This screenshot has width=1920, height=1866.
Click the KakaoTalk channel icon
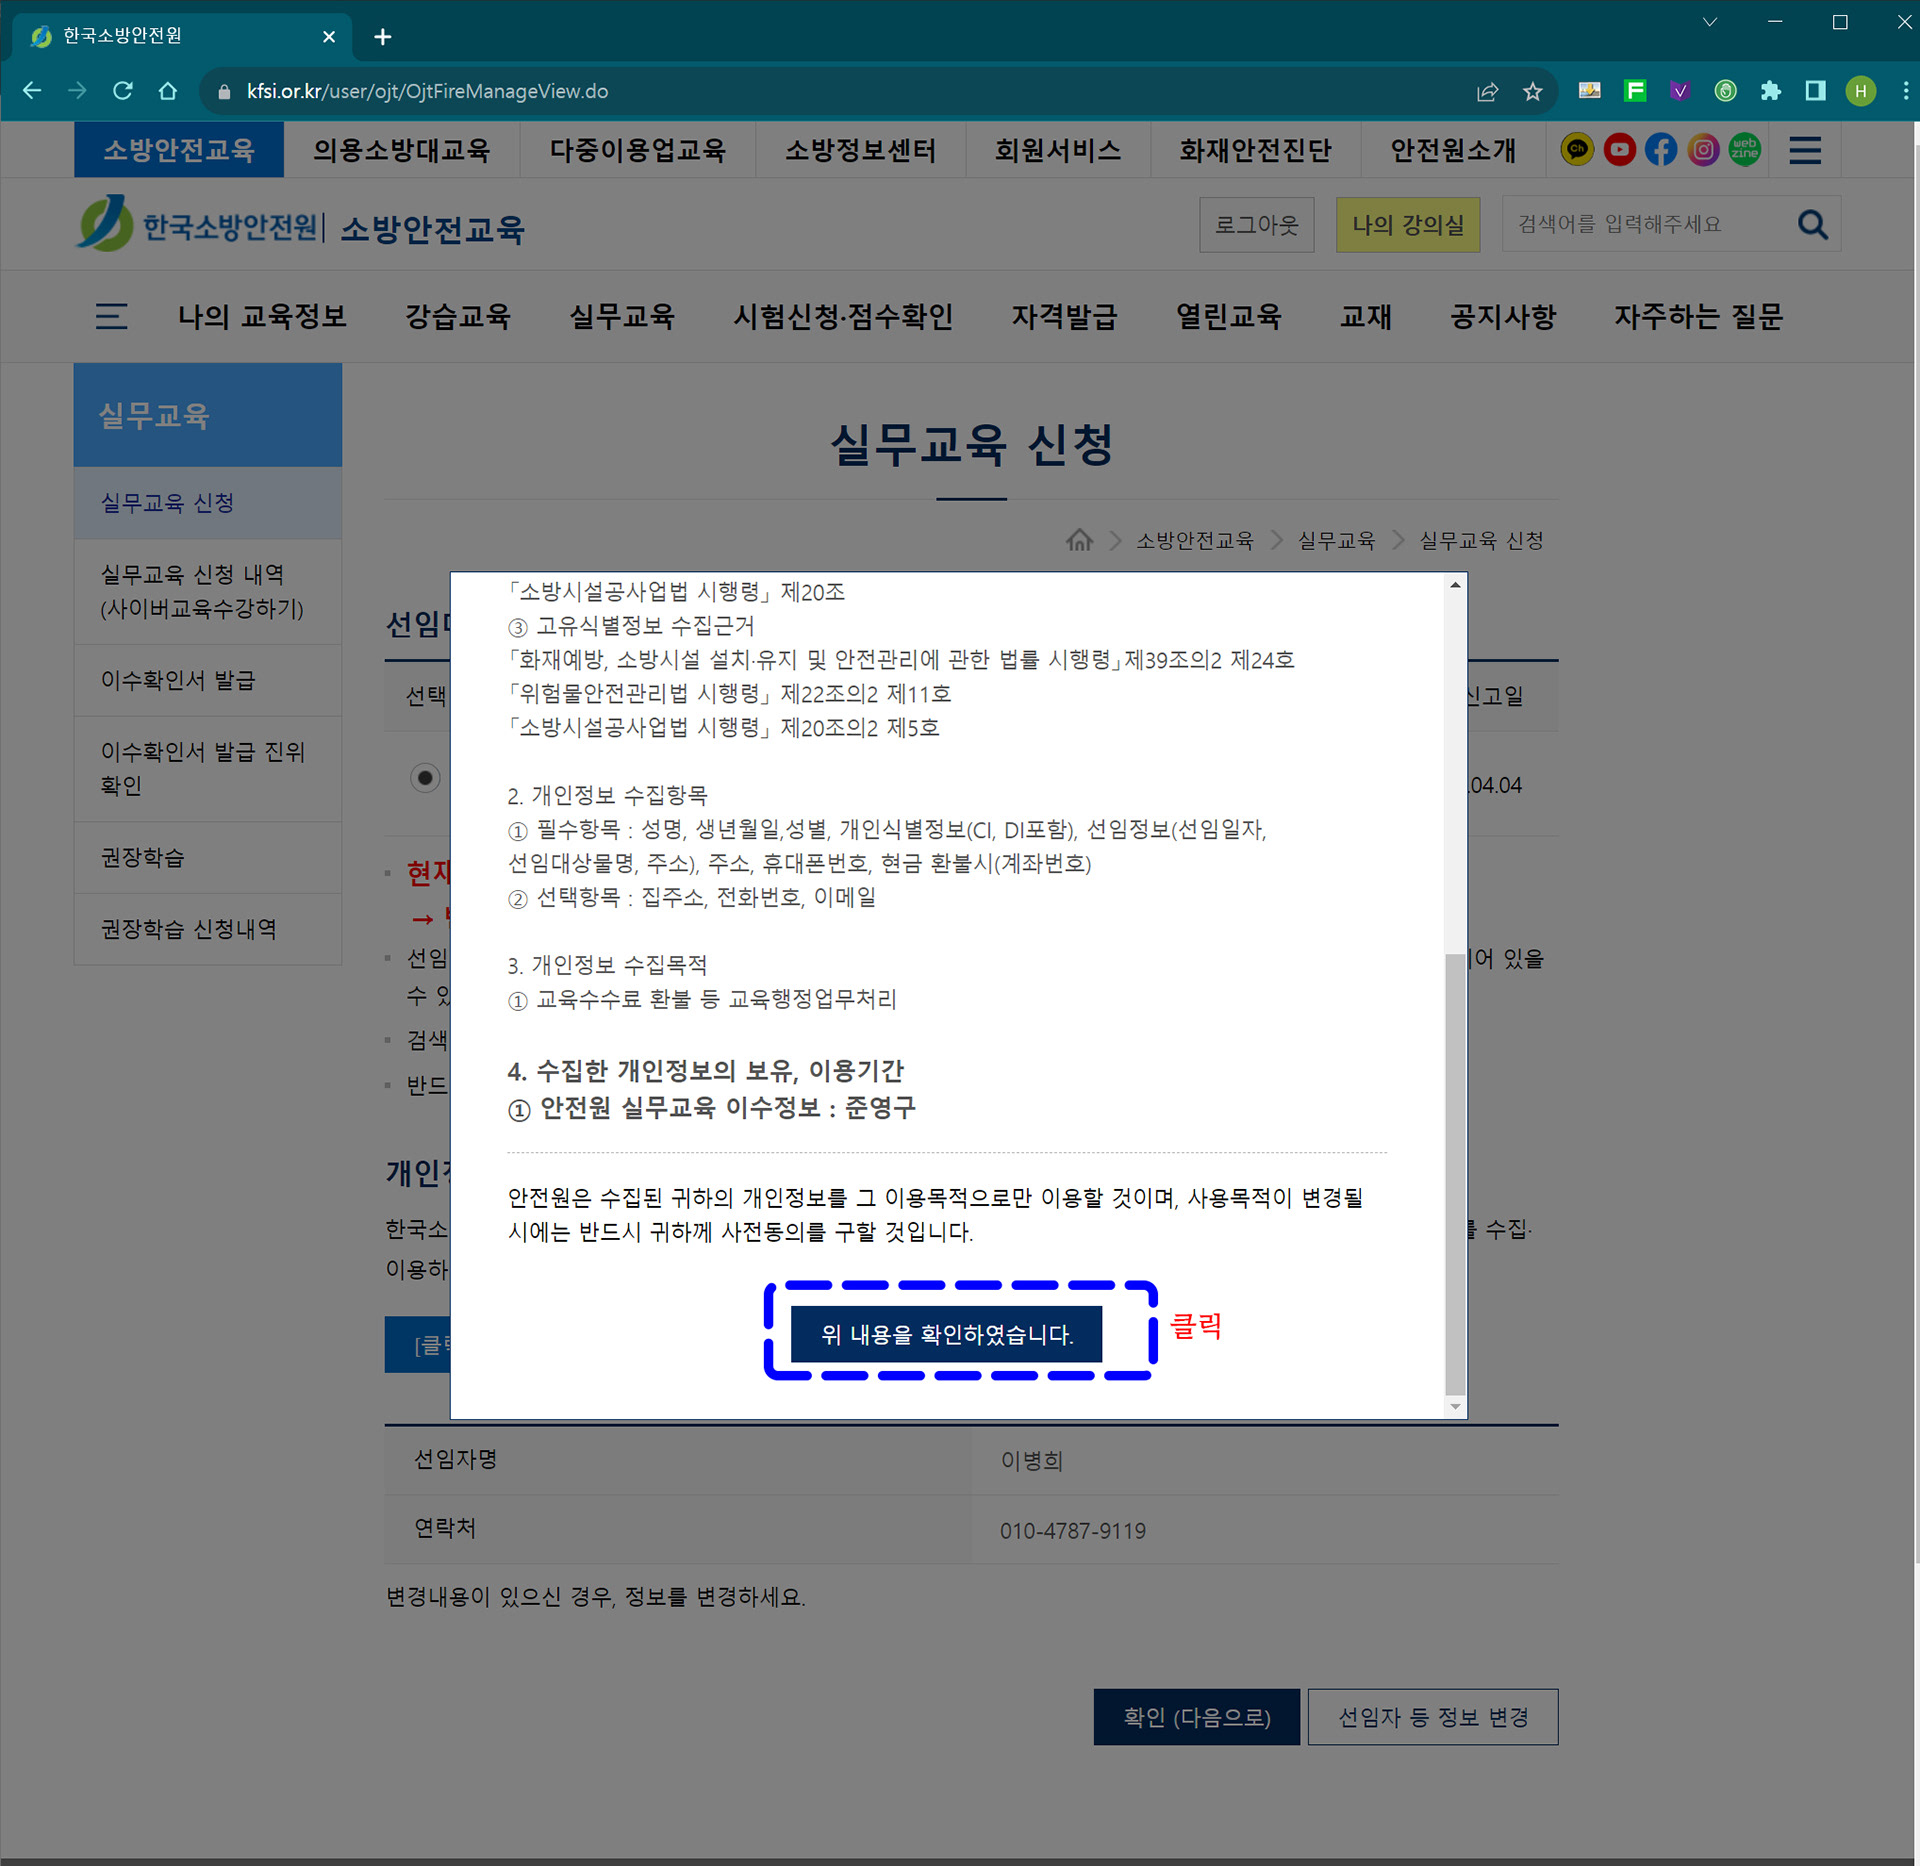tap(1577, 150)
